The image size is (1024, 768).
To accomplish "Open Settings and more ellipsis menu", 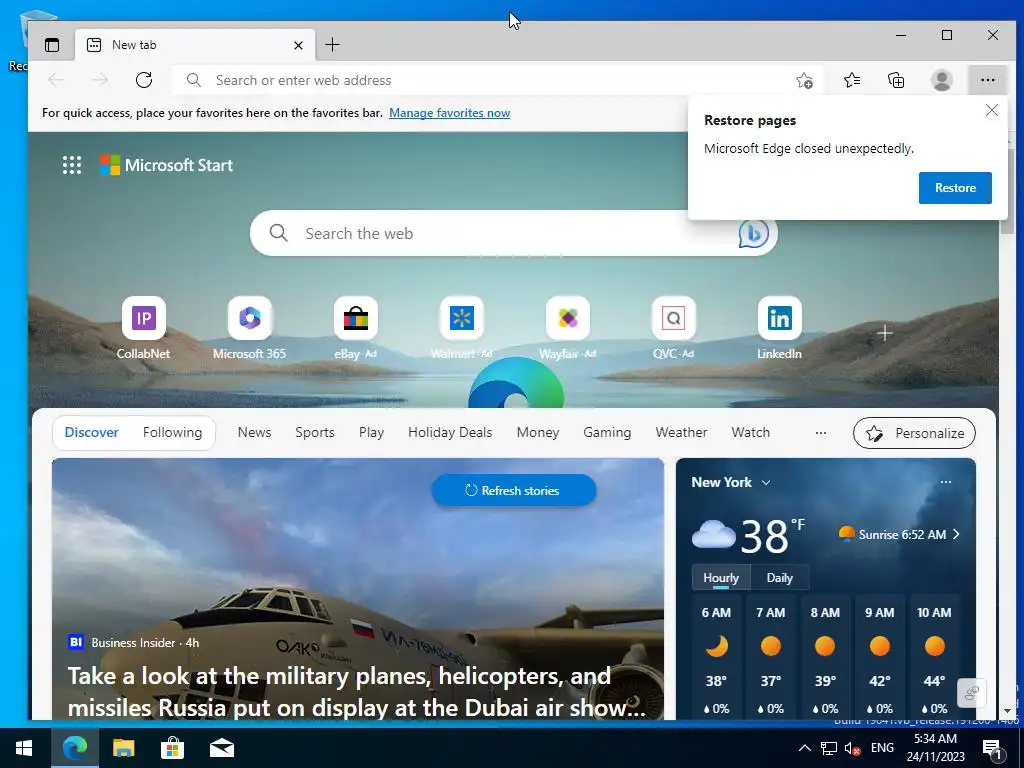I will pos(987,80).
